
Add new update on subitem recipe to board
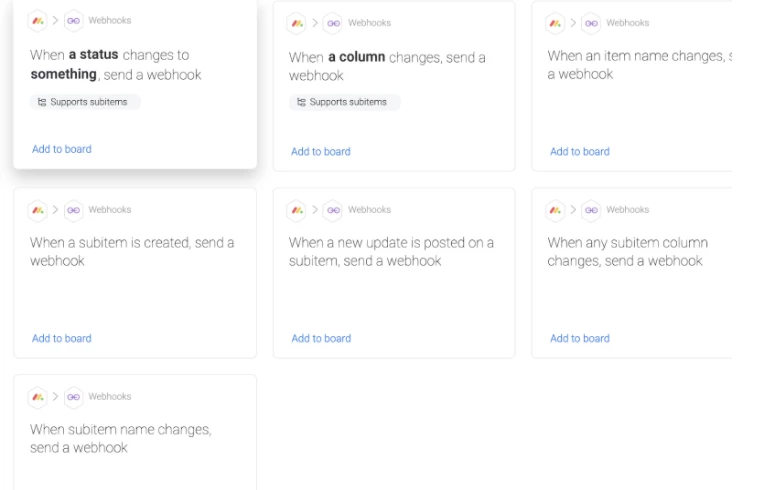[320, 338]
